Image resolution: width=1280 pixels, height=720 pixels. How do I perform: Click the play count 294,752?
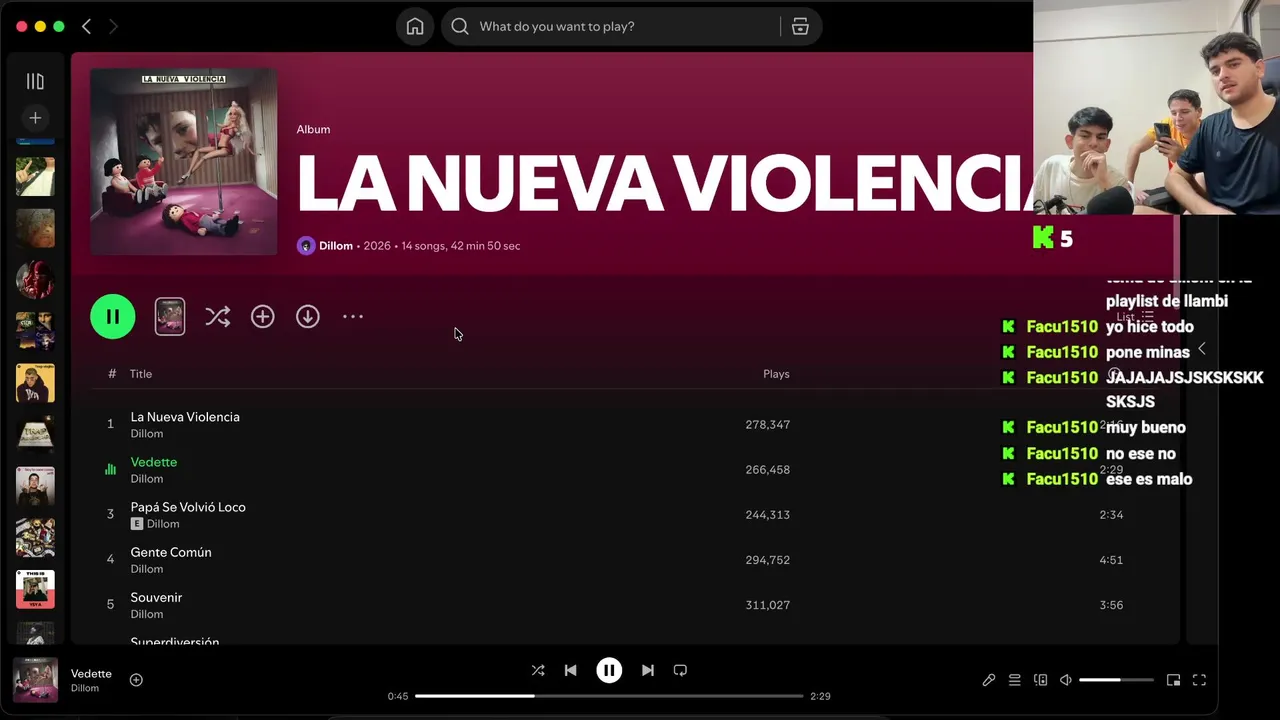point(767,560)
